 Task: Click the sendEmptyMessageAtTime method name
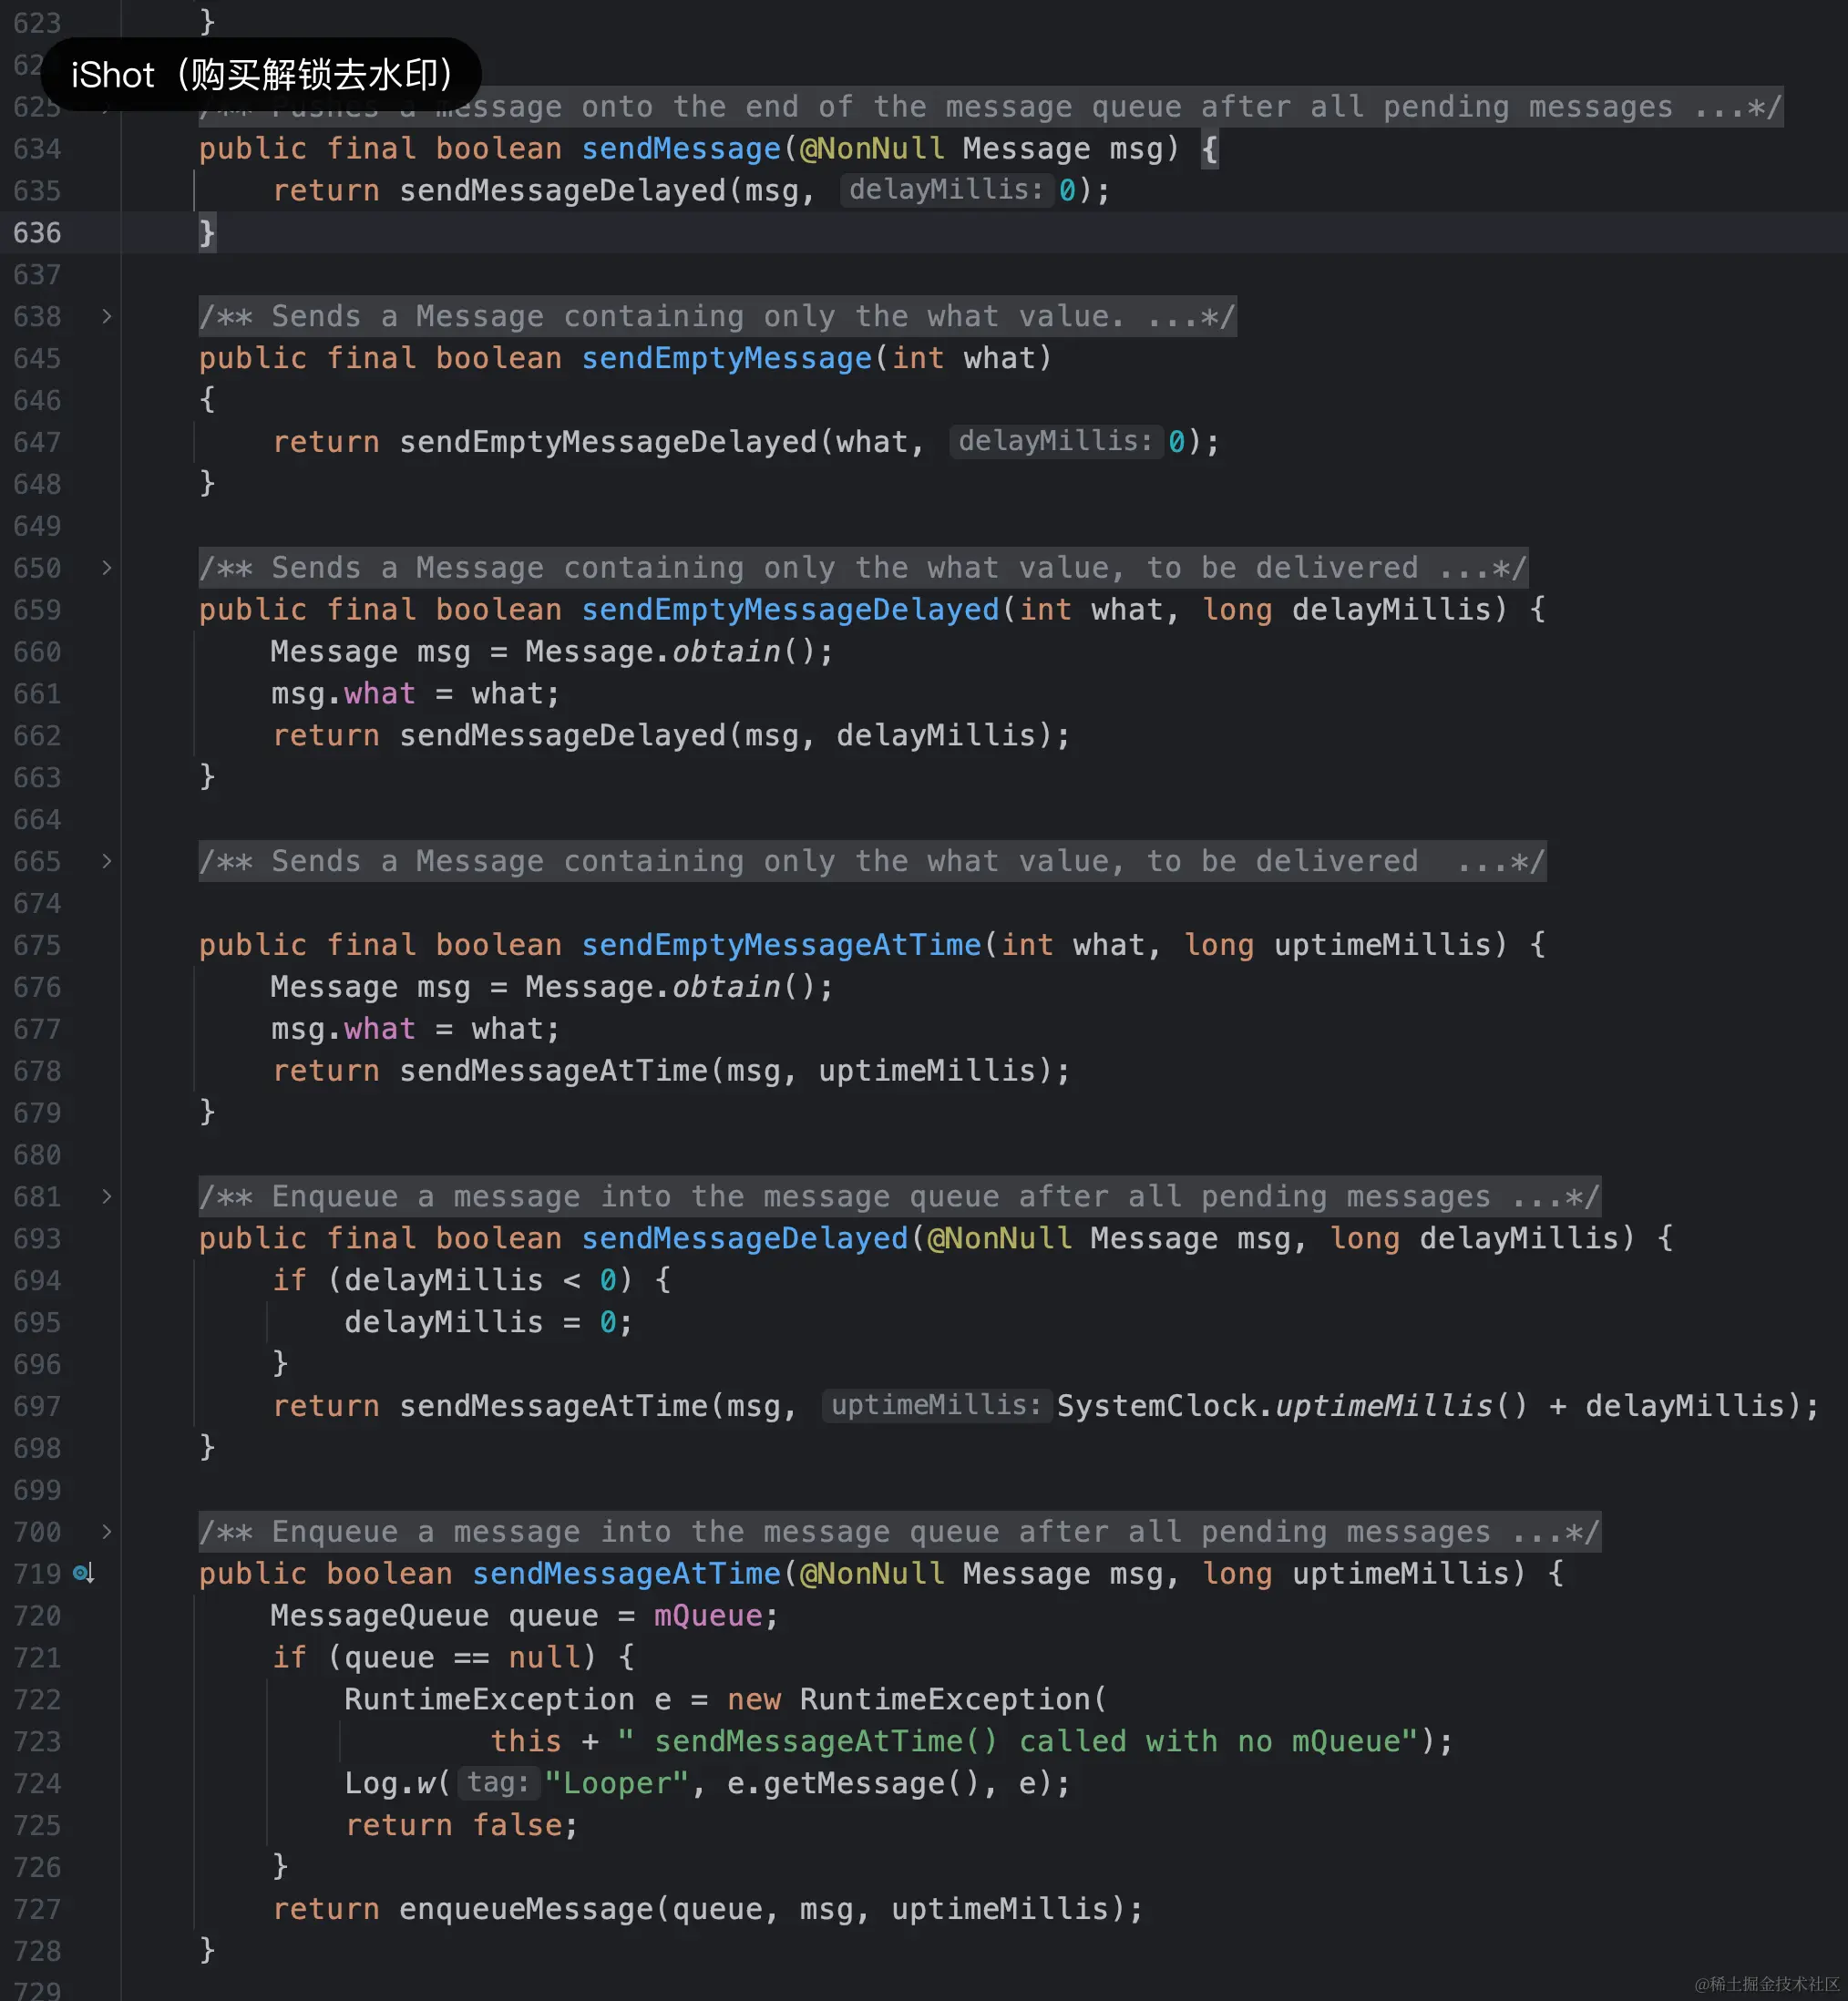click(x=781, y=945)
